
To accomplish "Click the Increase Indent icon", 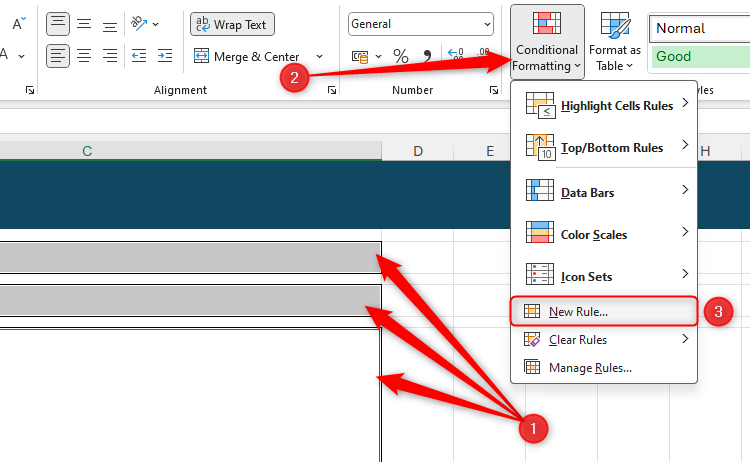I will pos(164,56).
